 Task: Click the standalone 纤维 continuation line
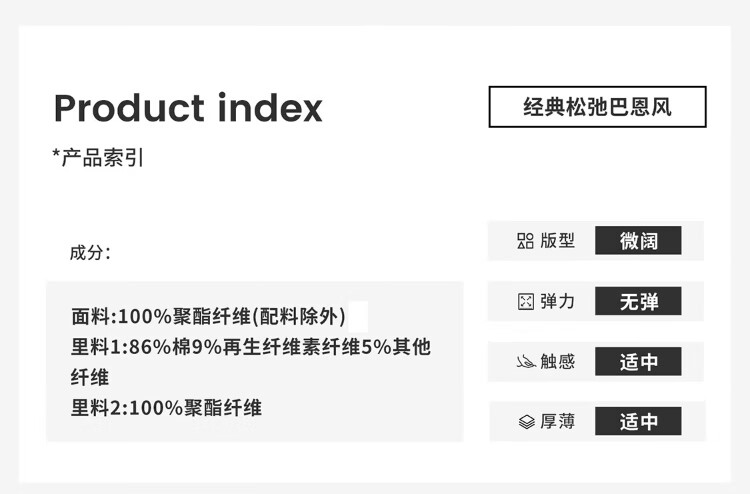90,377
